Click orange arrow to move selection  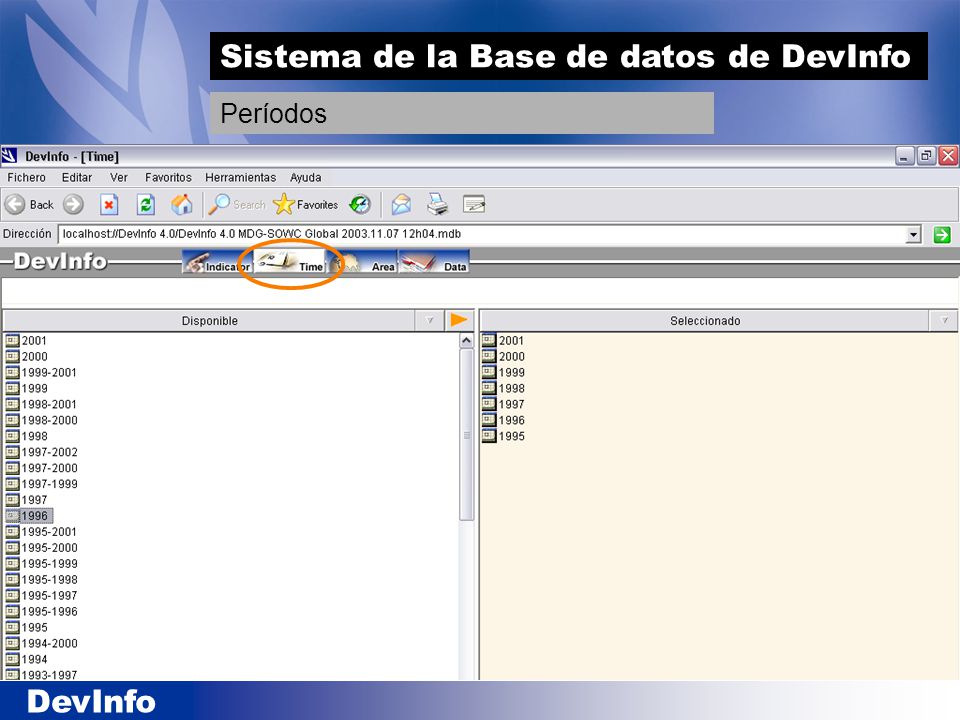coord(459,320)
